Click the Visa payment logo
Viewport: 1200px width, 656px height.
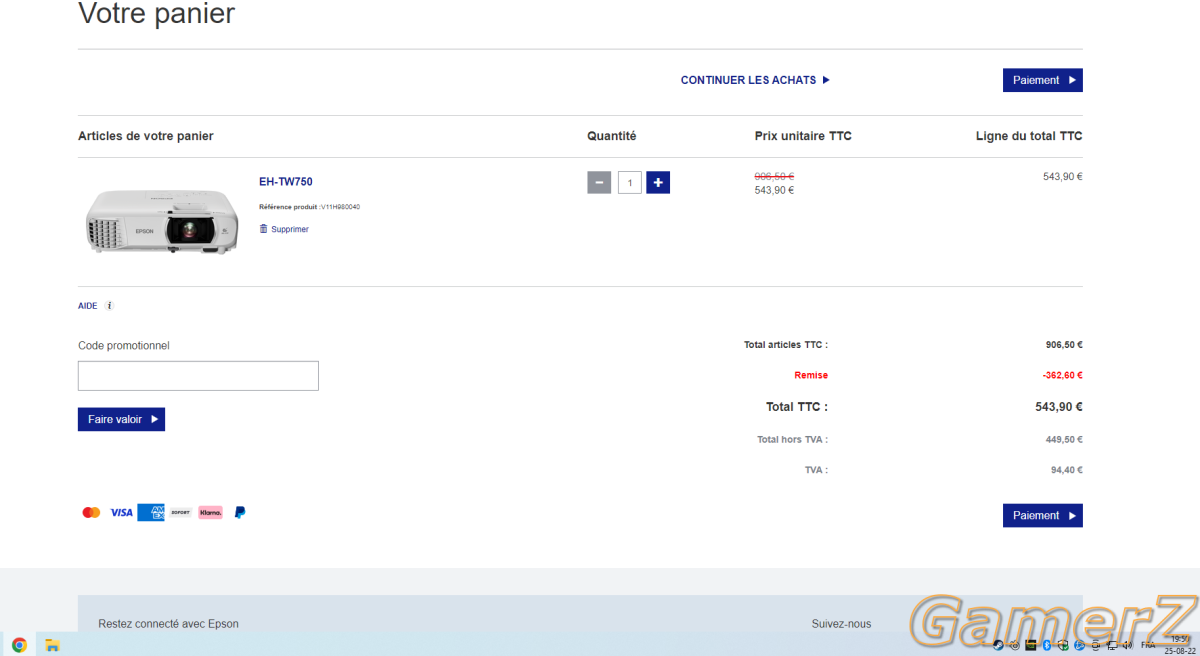[121, 512]
